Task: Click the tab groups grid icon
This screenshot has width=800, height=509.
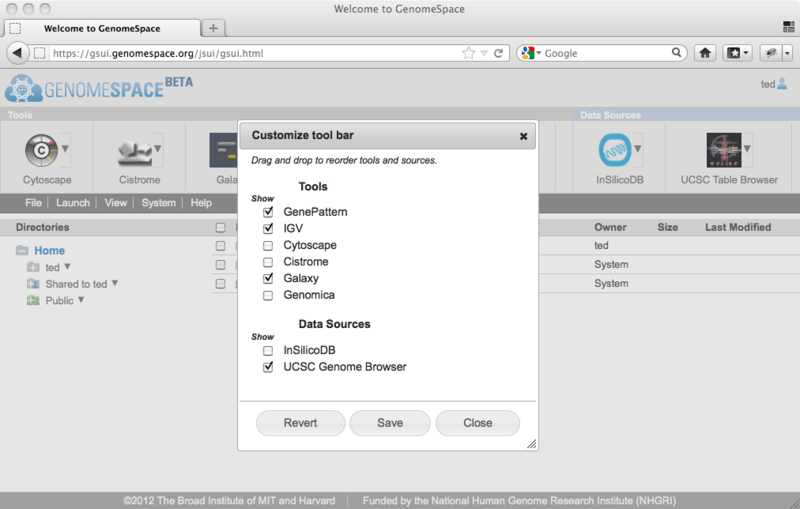Action: click(789, 27)
